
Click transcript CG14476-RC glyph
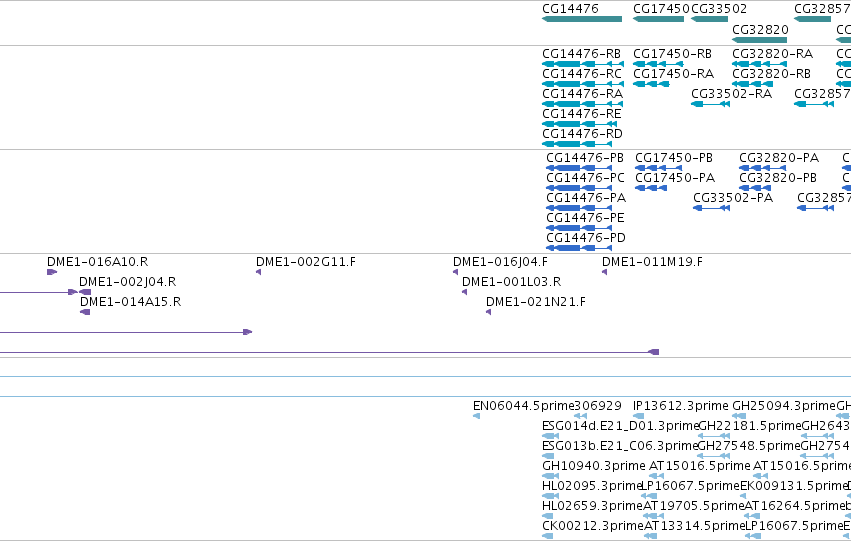tap(583, 84)
